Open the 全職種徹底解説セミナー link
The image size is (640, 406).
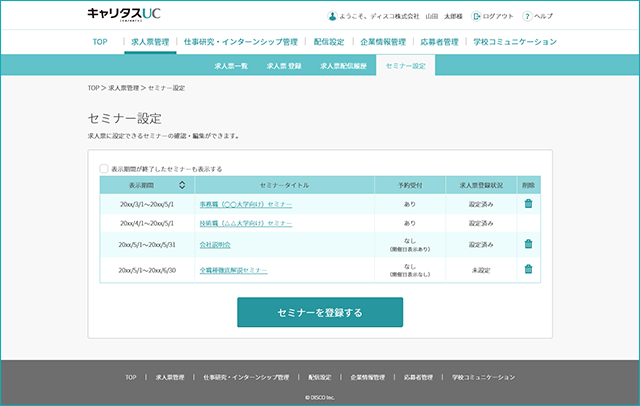point(233,270)
